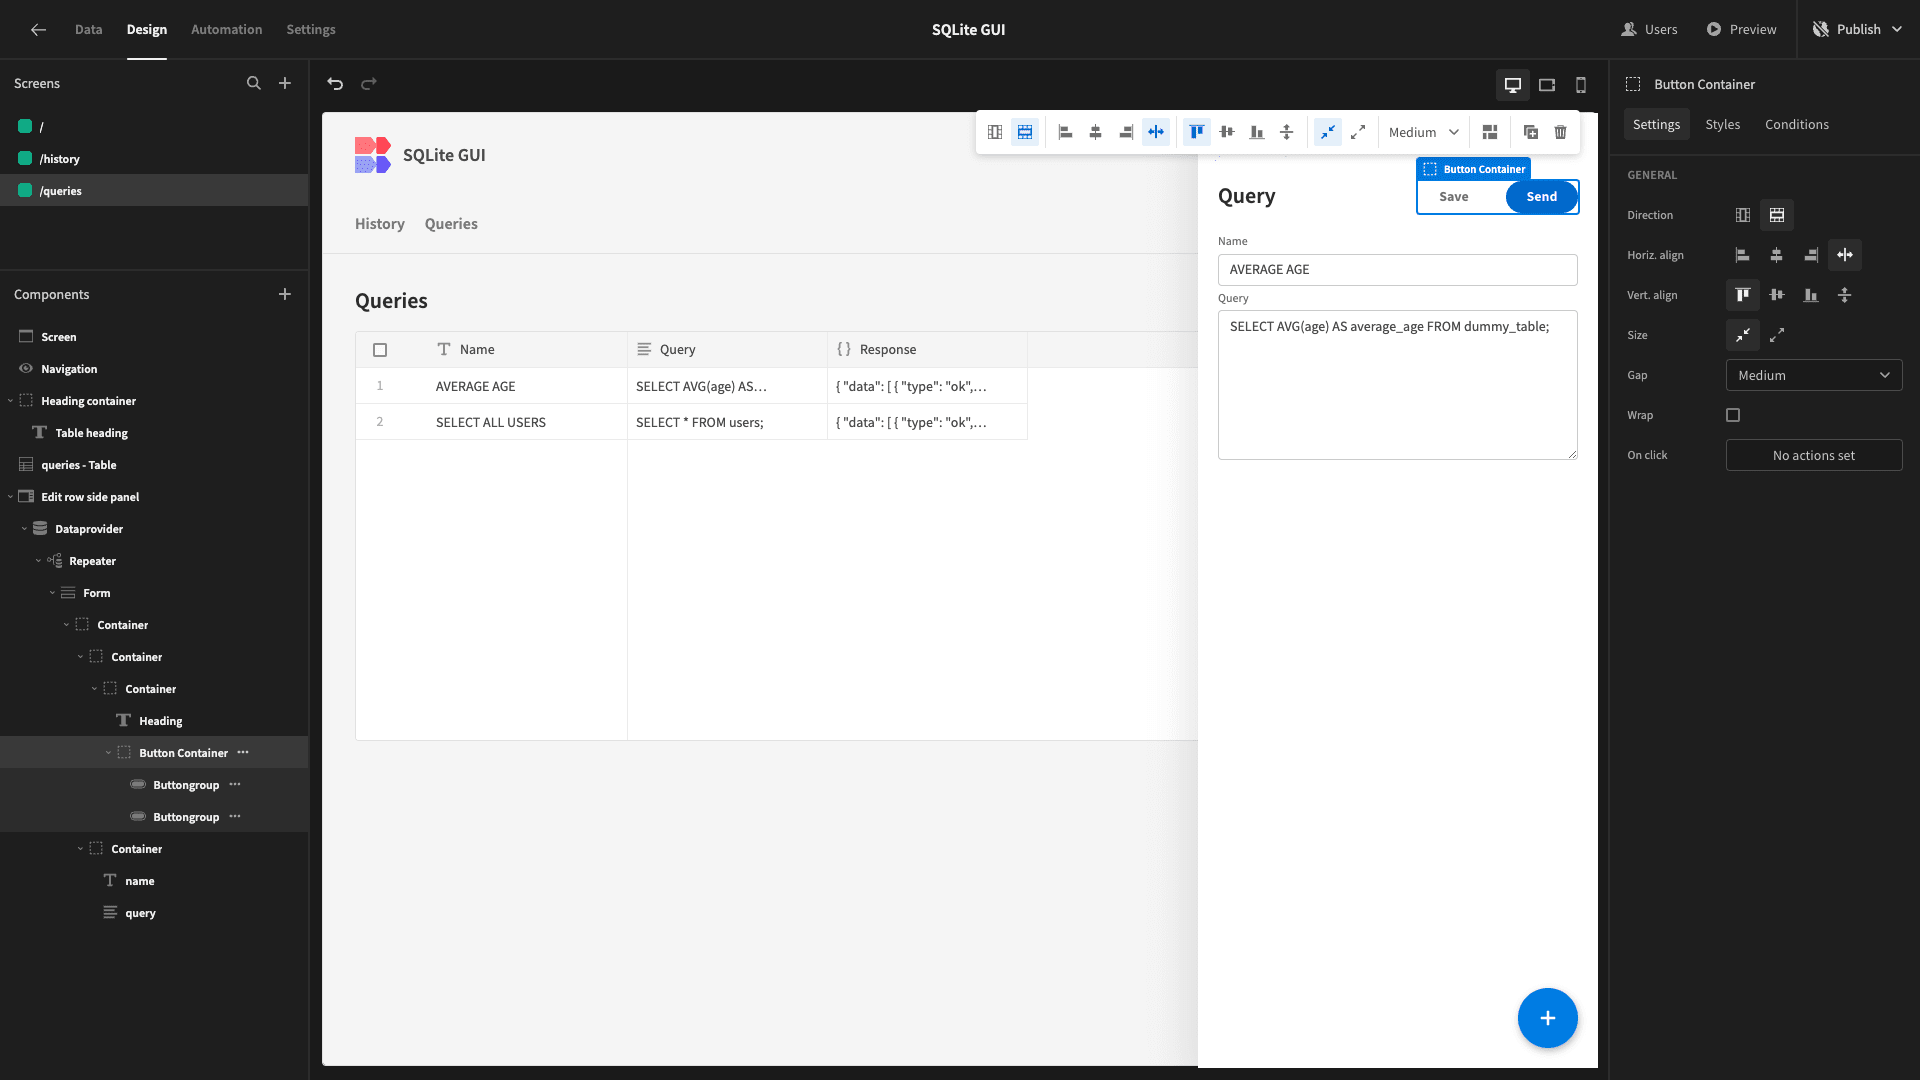Switch to the Automation tab

coord(226,30)
